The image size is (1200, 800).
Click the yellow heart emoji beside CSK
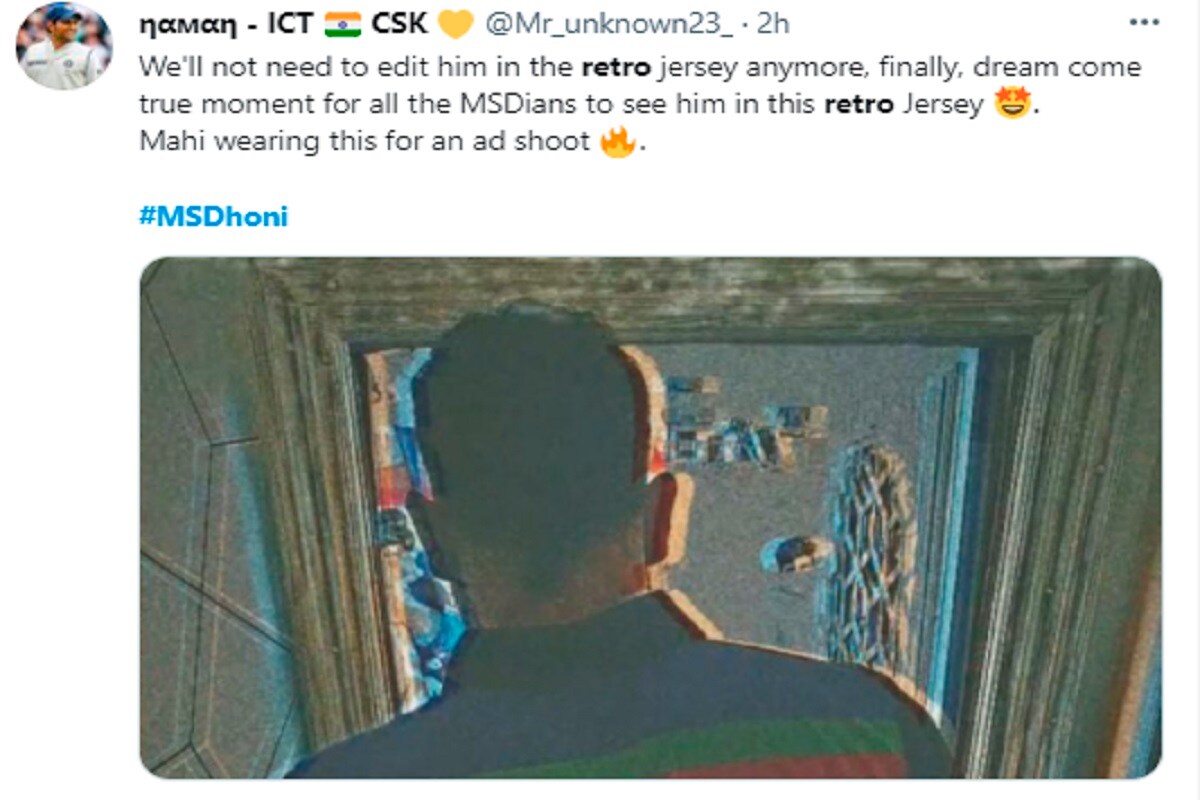point(453,24)
